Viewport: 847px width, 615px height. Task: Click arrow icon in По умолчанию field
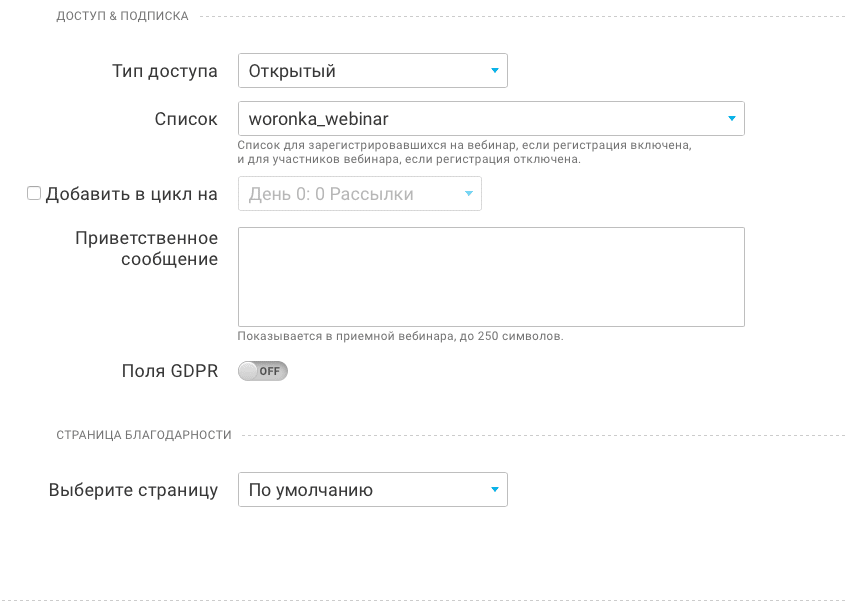click(x=494, y=490)
